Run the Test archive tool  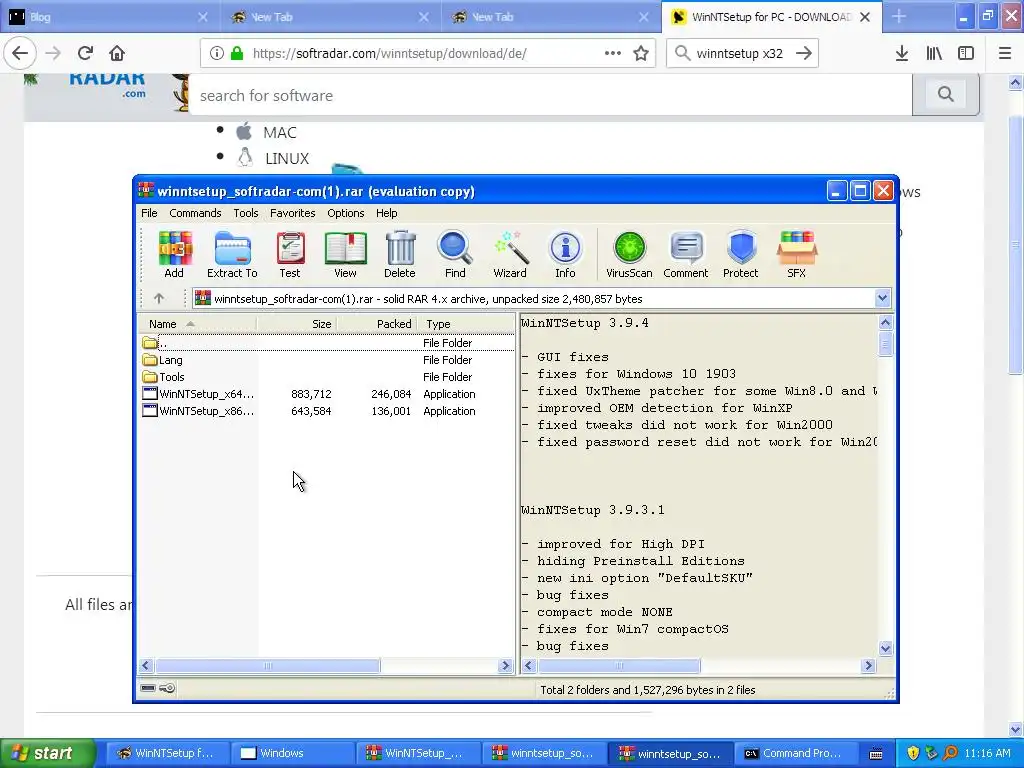[x=290, y=255]
